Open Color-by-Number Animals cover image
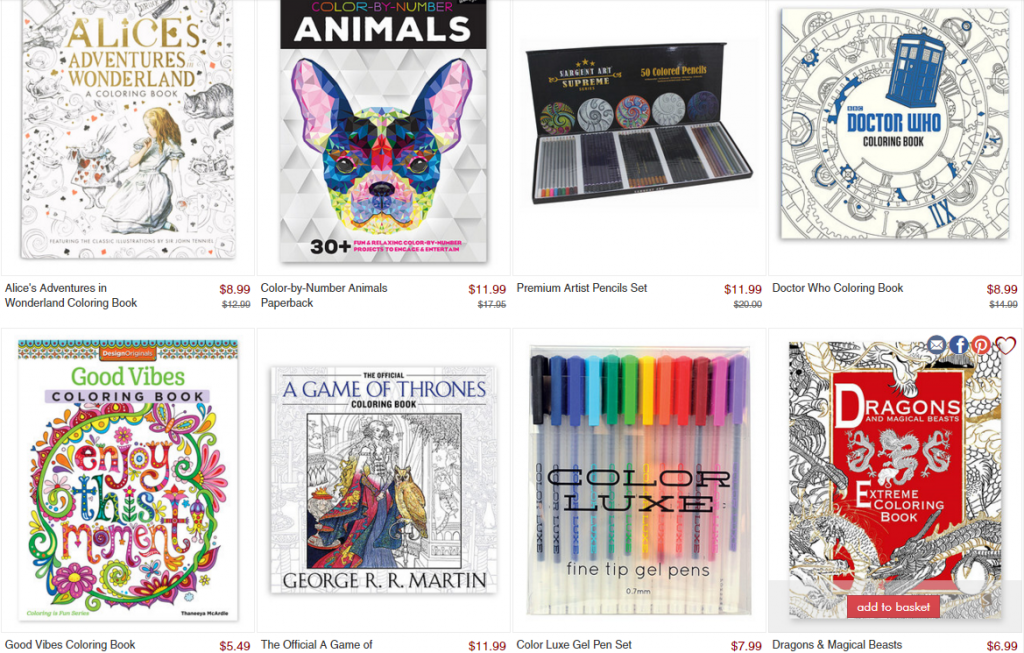The width and height of the screenshot is (1024, 653). click(383, 131)
